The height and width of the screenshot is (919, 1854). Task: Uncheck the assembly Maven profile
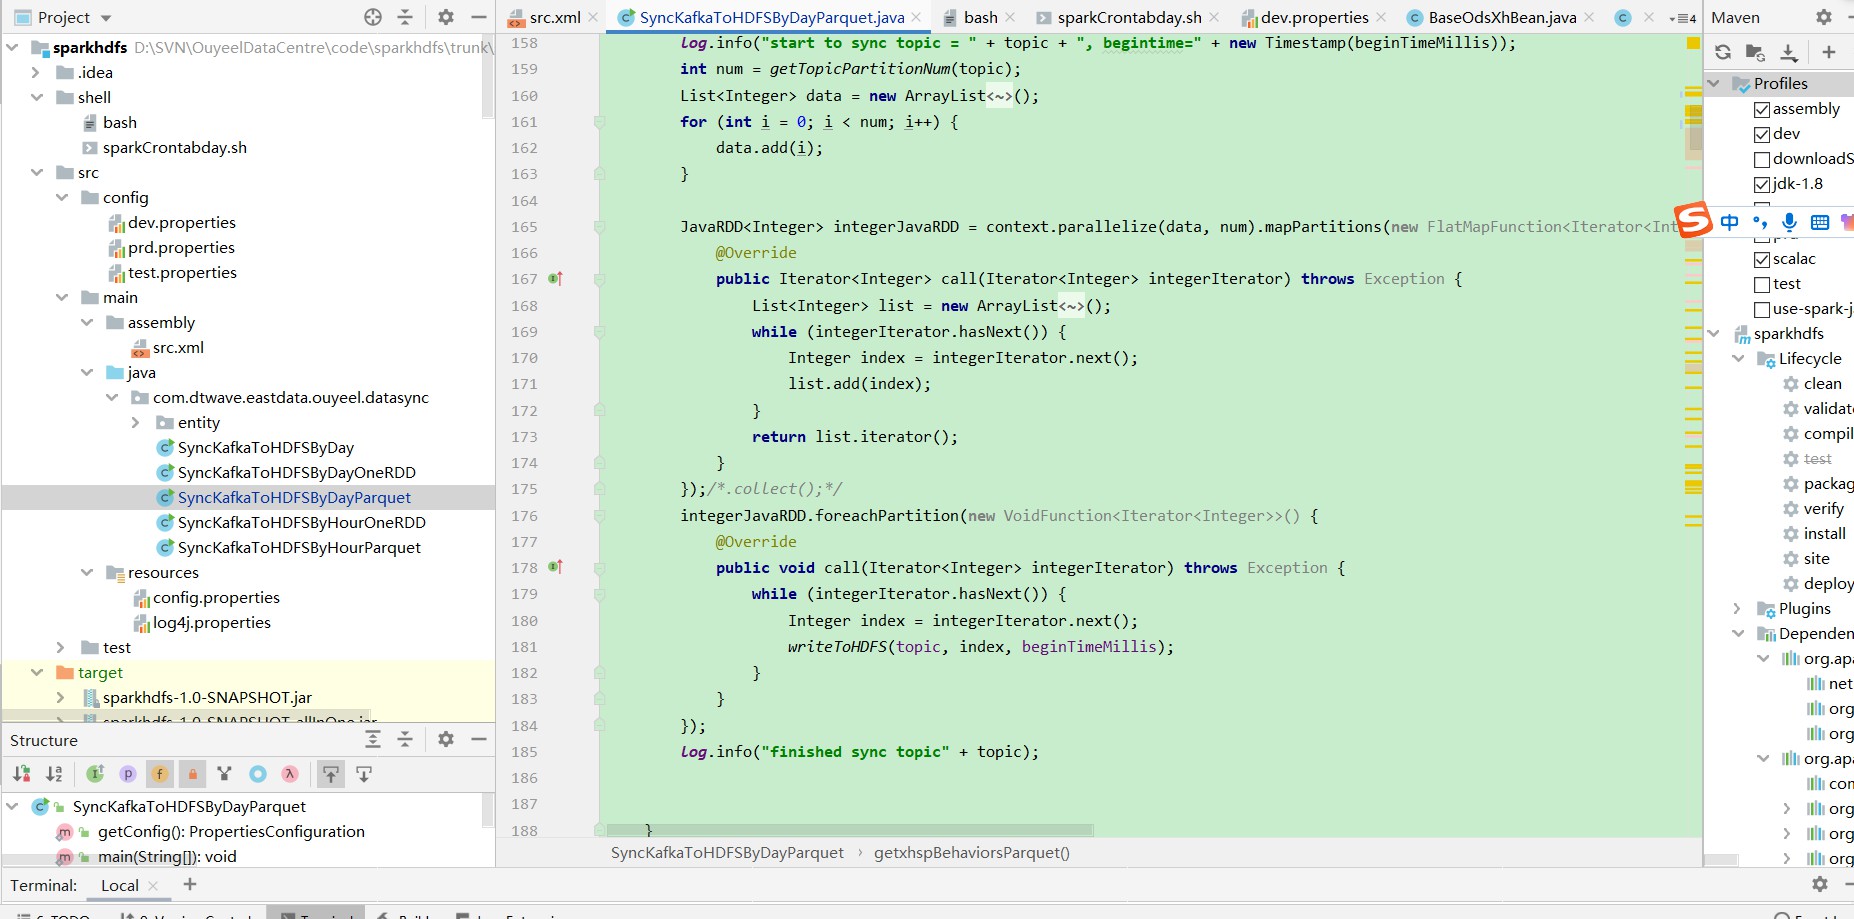tap(1762, 109)
